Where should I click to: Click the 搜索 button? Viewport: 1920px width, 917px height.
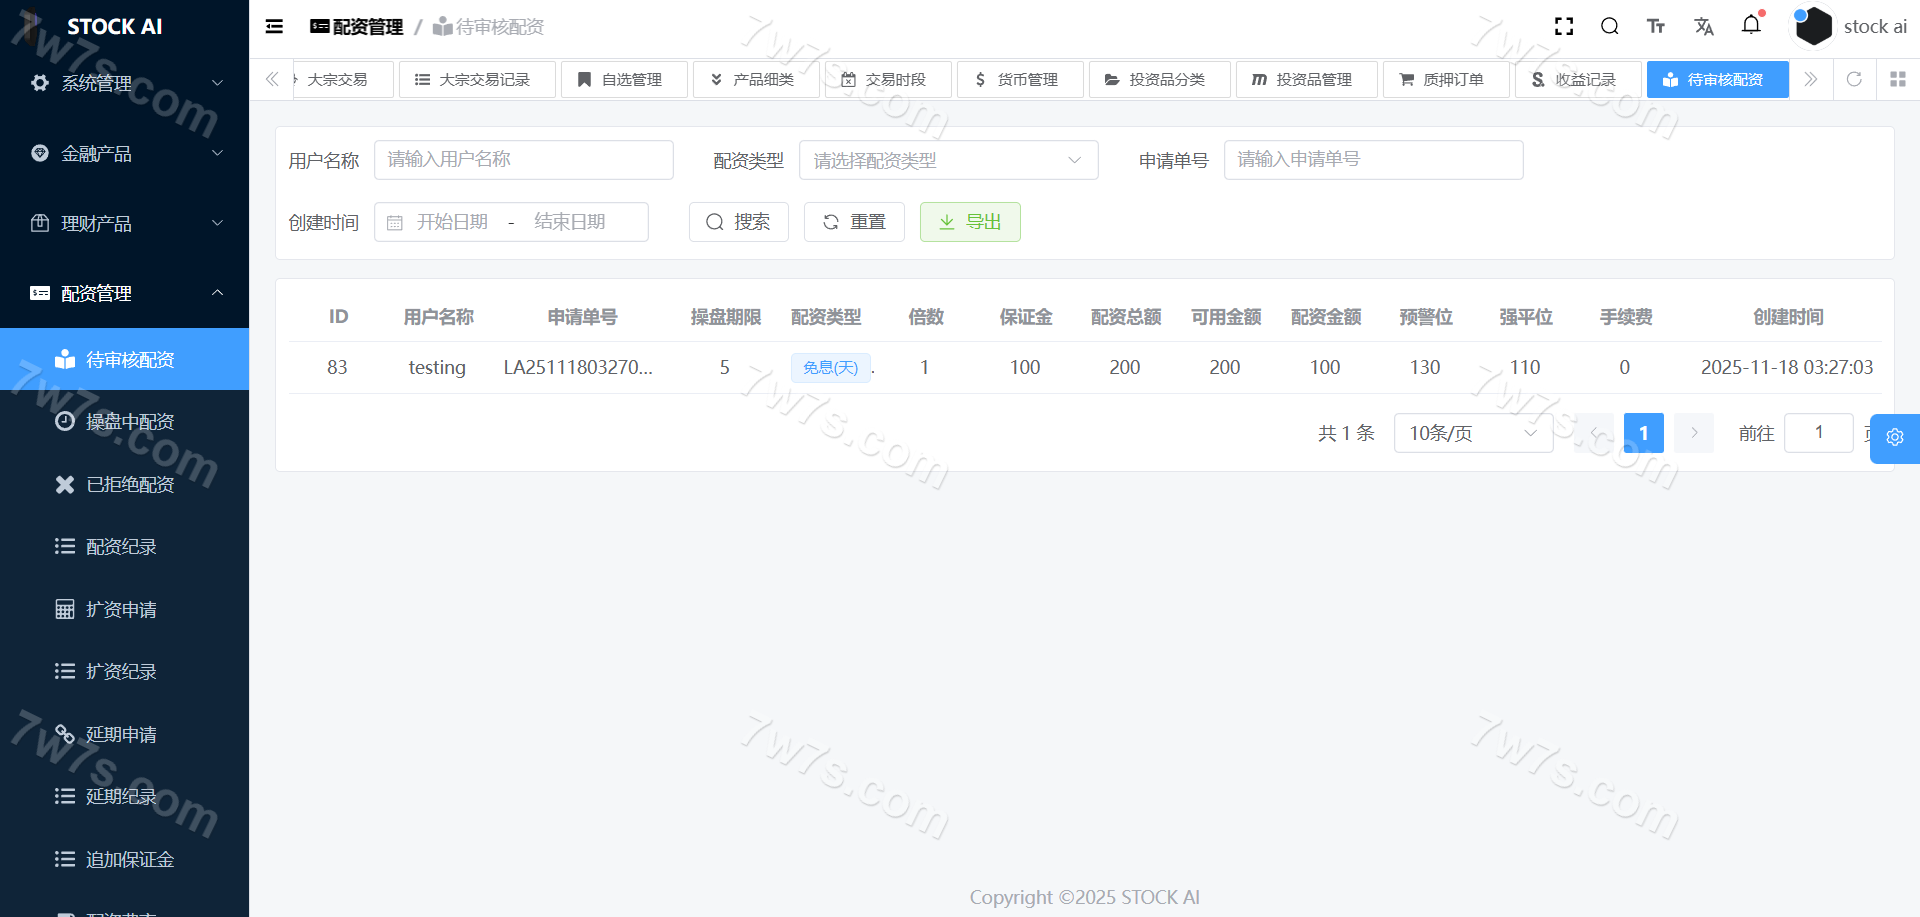[738, 222]
